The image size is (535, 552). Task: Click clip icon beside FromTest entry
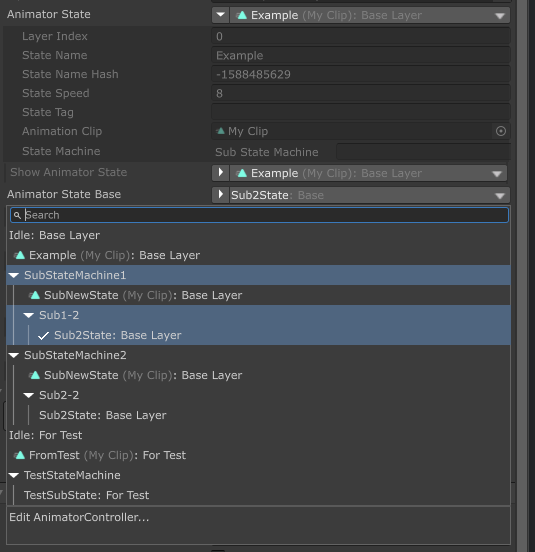[x=20, y=455]
